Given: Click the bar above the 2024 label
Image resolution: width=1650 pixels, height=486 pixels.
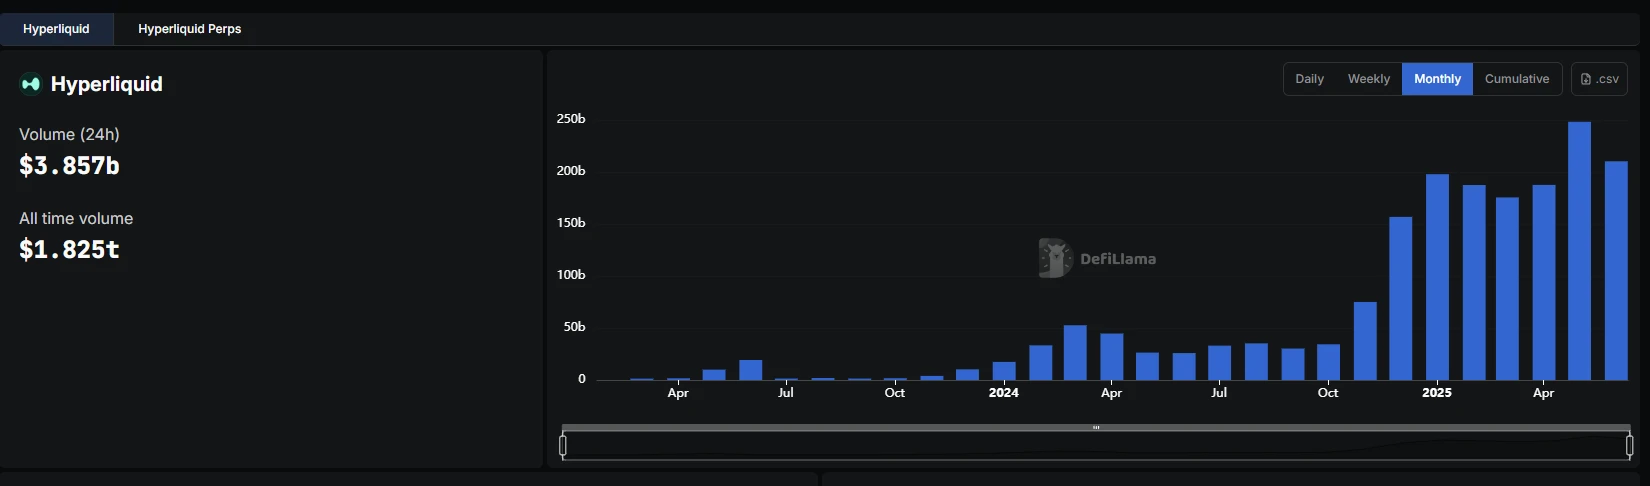Looking at the screenshot, I should (1004, 371).
